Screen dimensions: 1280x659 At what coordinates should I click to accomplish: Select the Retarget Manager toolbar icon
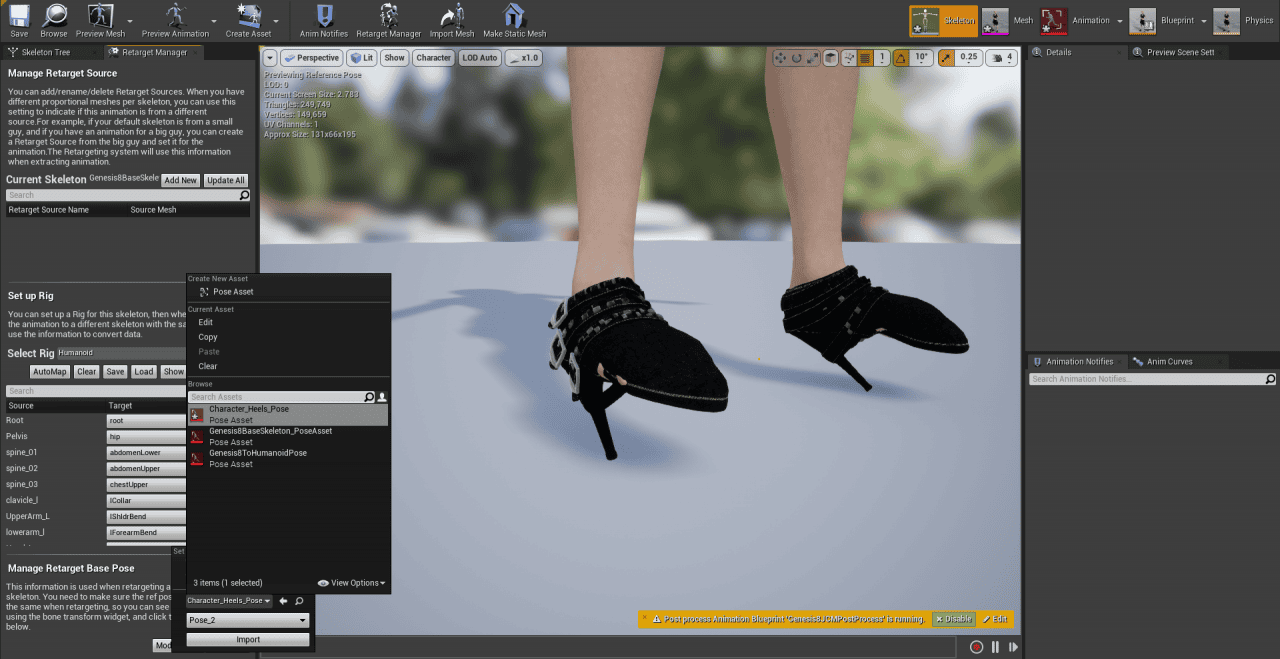(x=390, y=18)
